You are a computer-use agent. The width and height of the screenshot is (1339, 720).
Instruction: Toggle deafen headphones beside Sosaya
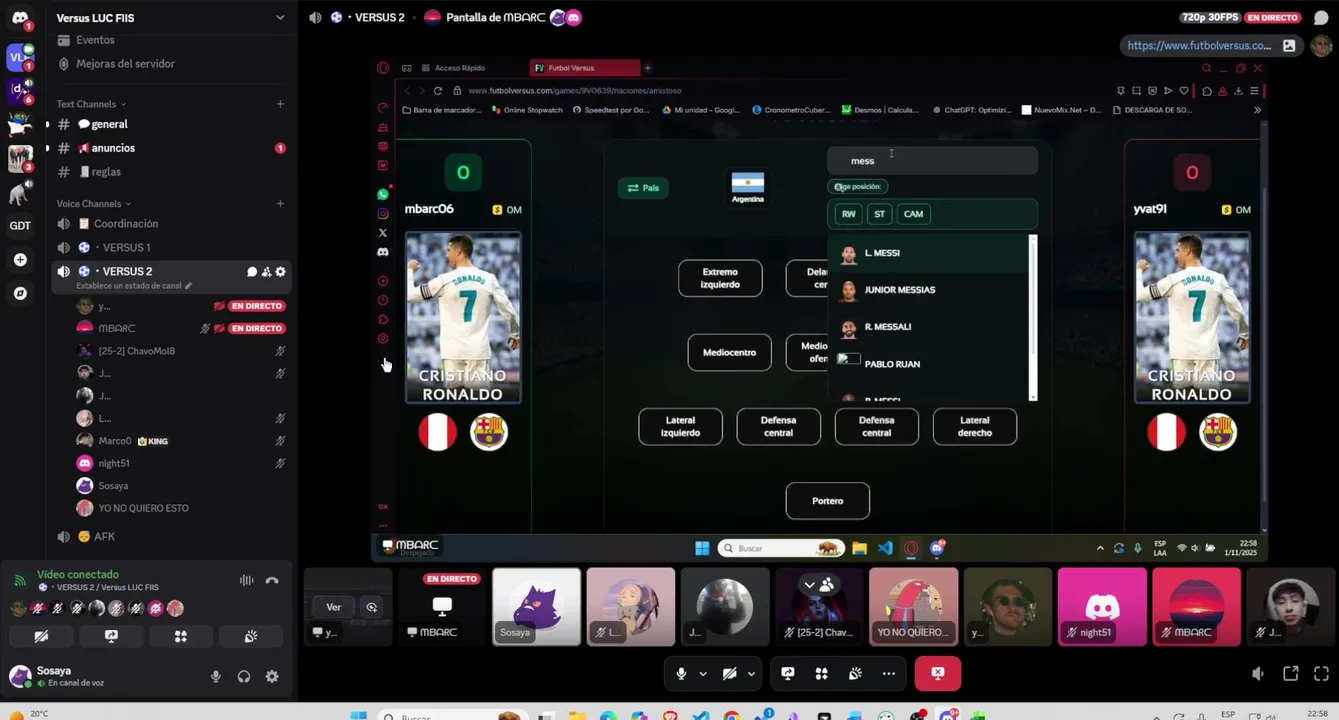pos(243,677)
